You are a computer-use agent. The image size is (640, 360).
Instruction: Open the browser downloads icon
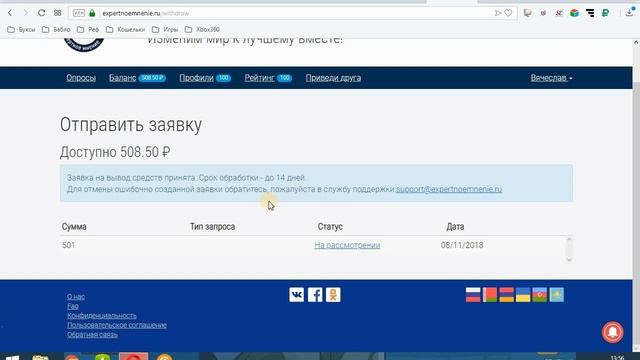[x=629, y=13]
